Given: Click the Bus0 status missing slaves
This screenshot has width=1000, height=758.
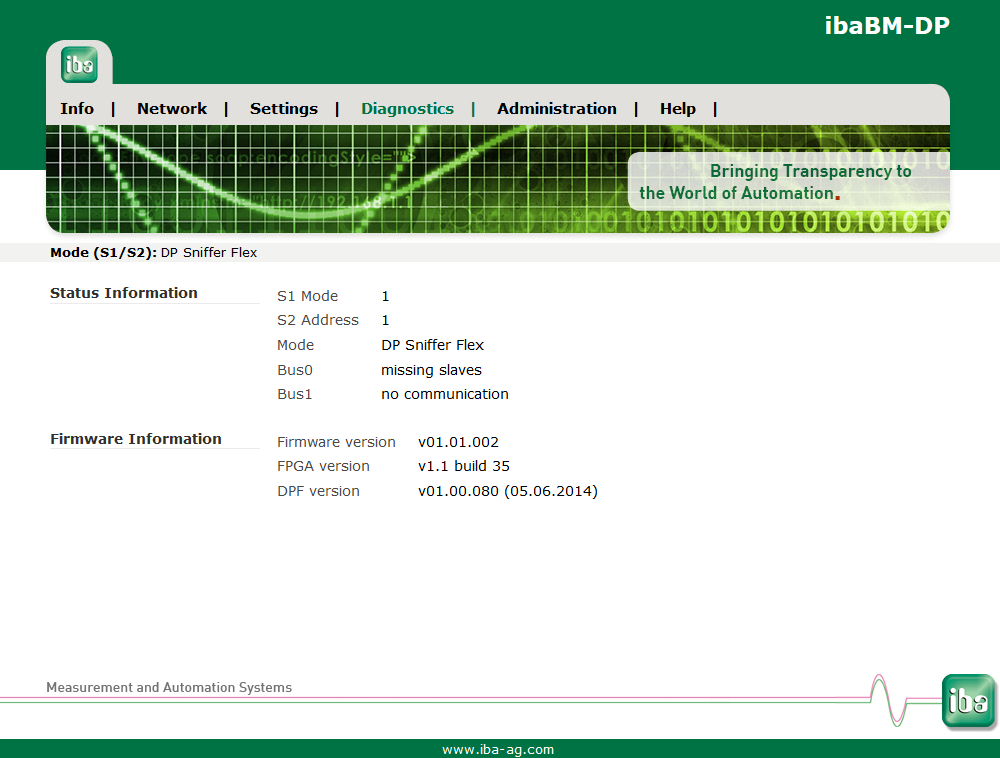Looking at the screenshot, I should coord(431,370).
